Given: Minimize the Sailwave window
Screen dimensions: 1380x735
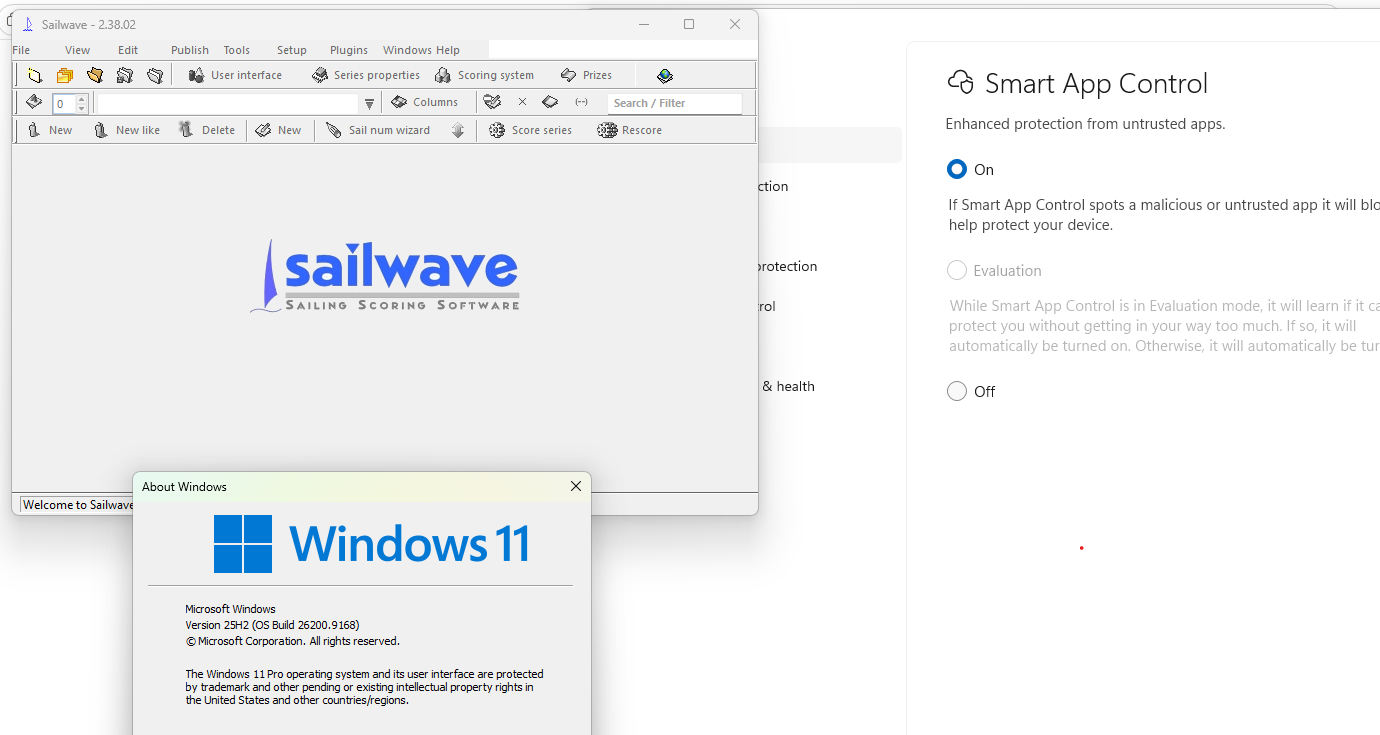Looking at the screenshot, I should pos(643,24).
